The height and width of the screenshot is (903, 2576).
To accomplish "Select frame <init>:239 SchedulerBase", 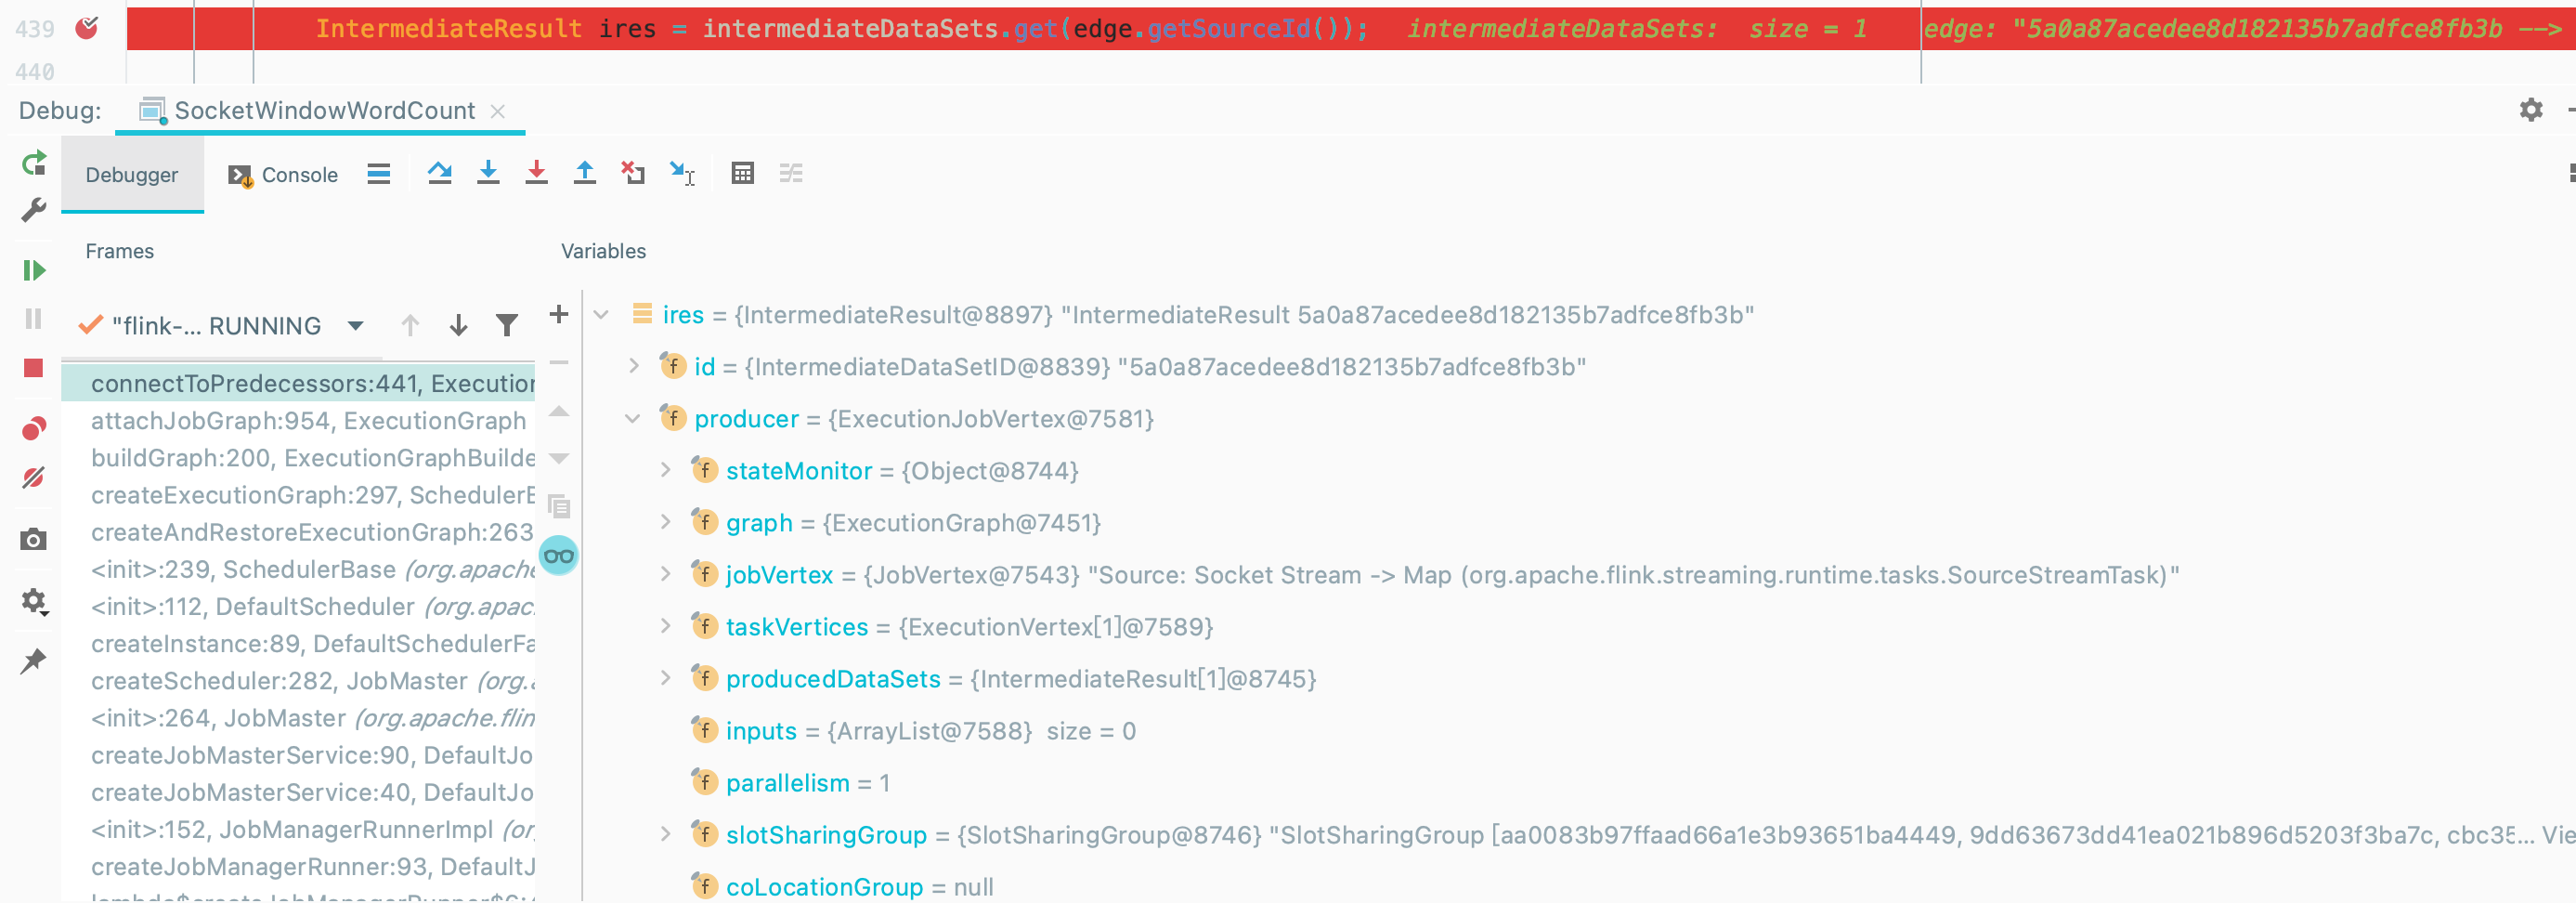I will (x=298, y=569).
